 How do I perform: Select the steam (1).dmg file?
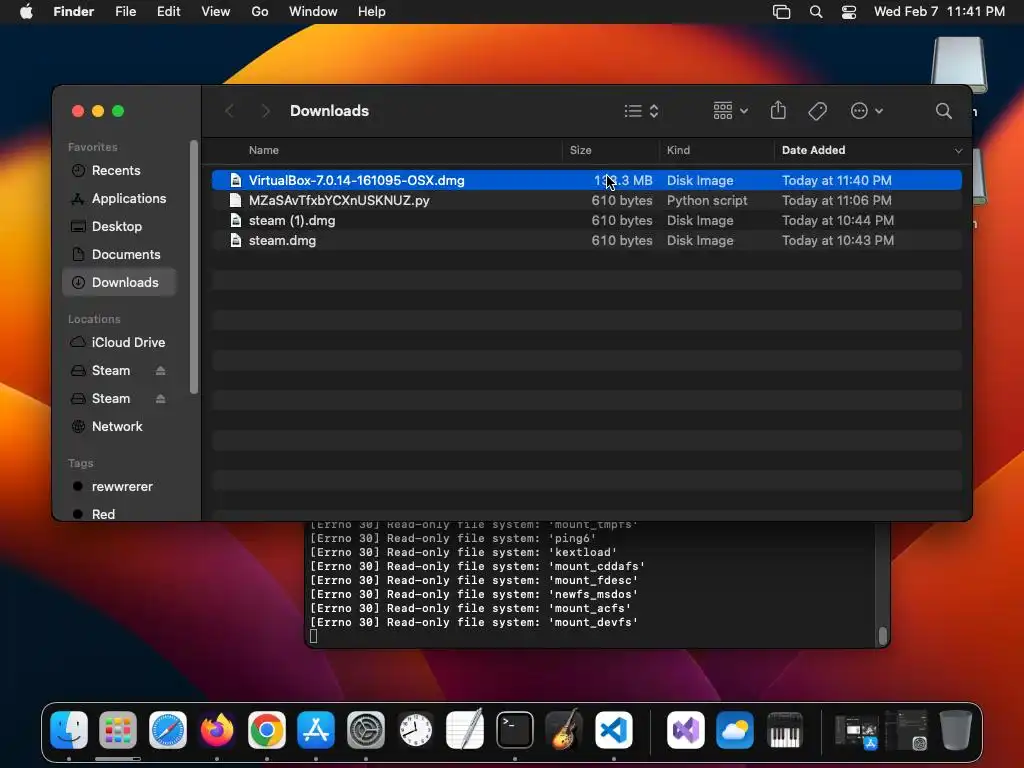(586, 221)
